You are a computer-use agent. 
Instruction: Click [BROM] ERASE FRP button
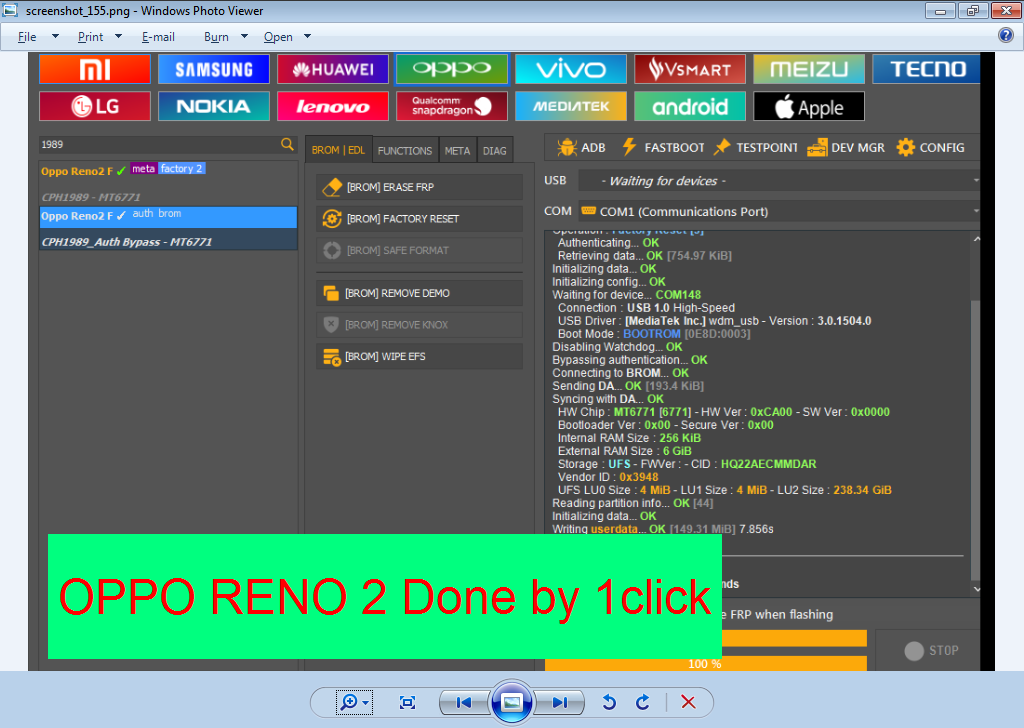click(419, 187)
